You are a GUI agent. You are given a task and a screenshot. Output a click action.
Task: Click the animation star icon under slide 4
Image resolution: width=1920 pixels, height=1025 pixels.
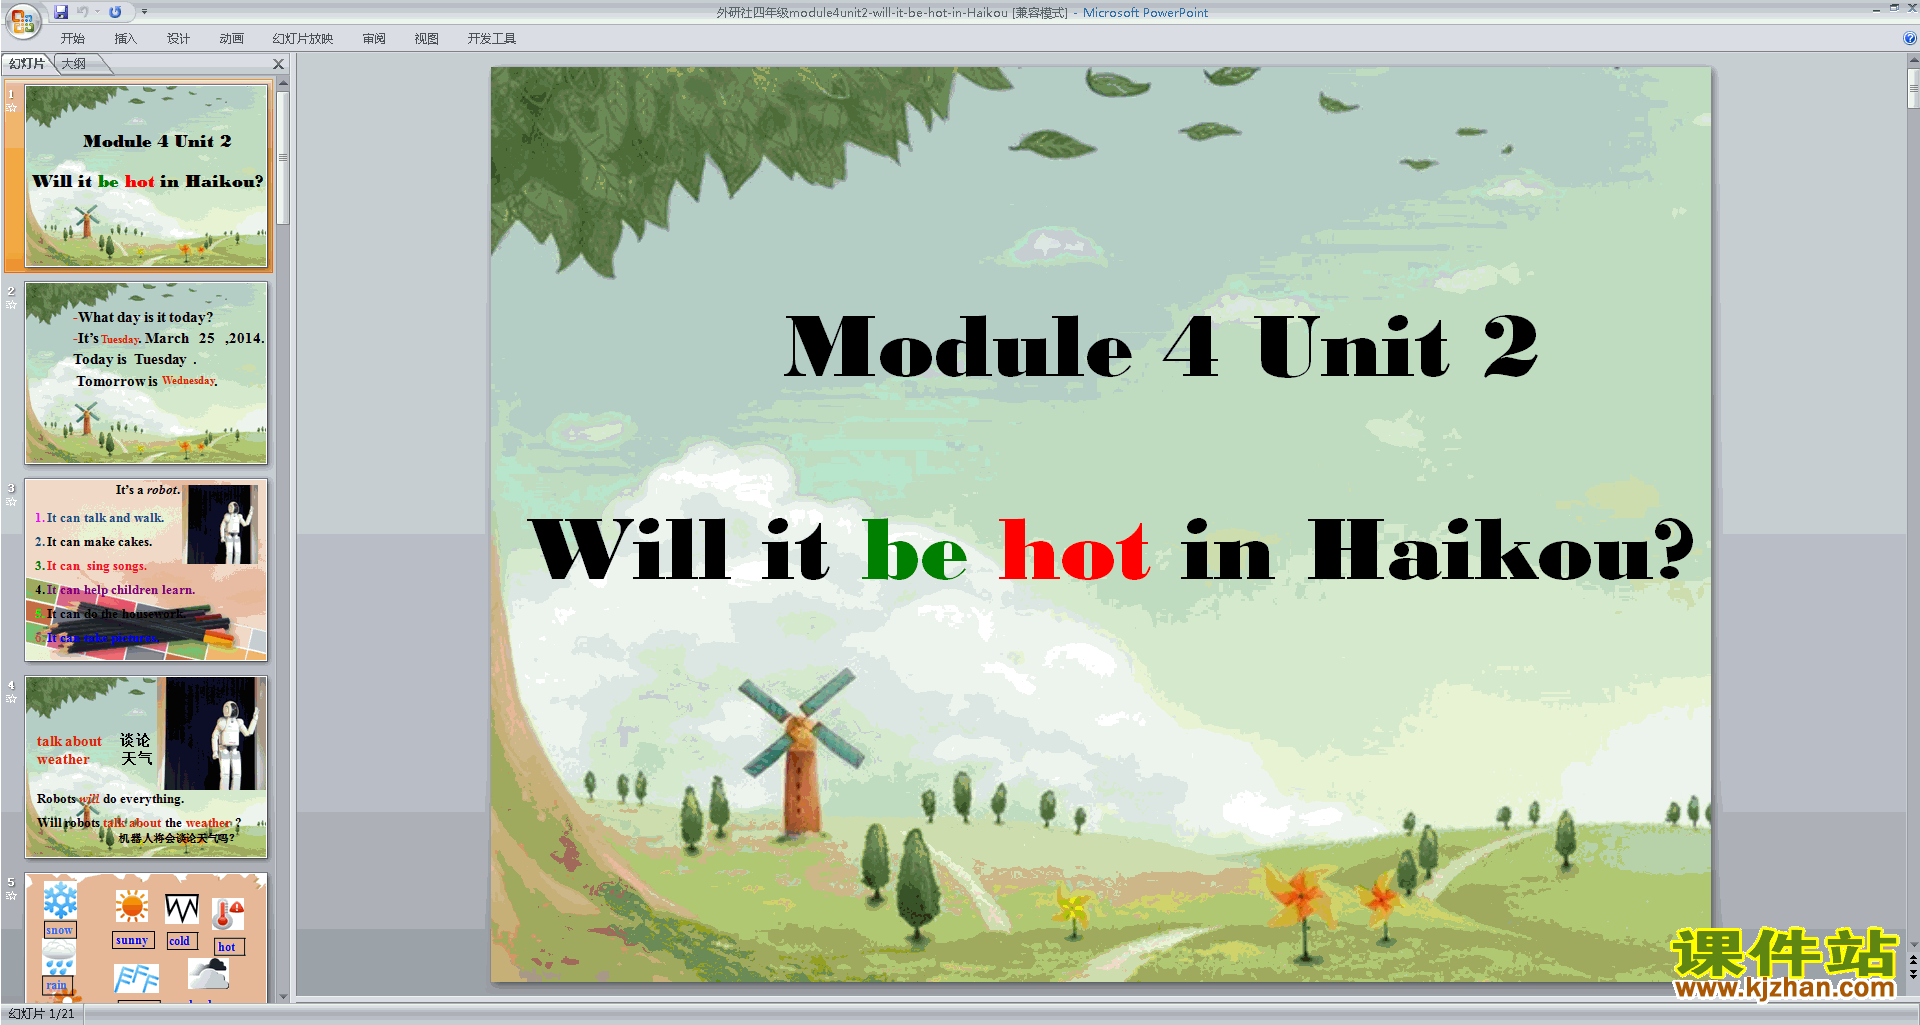pos(12,699)
